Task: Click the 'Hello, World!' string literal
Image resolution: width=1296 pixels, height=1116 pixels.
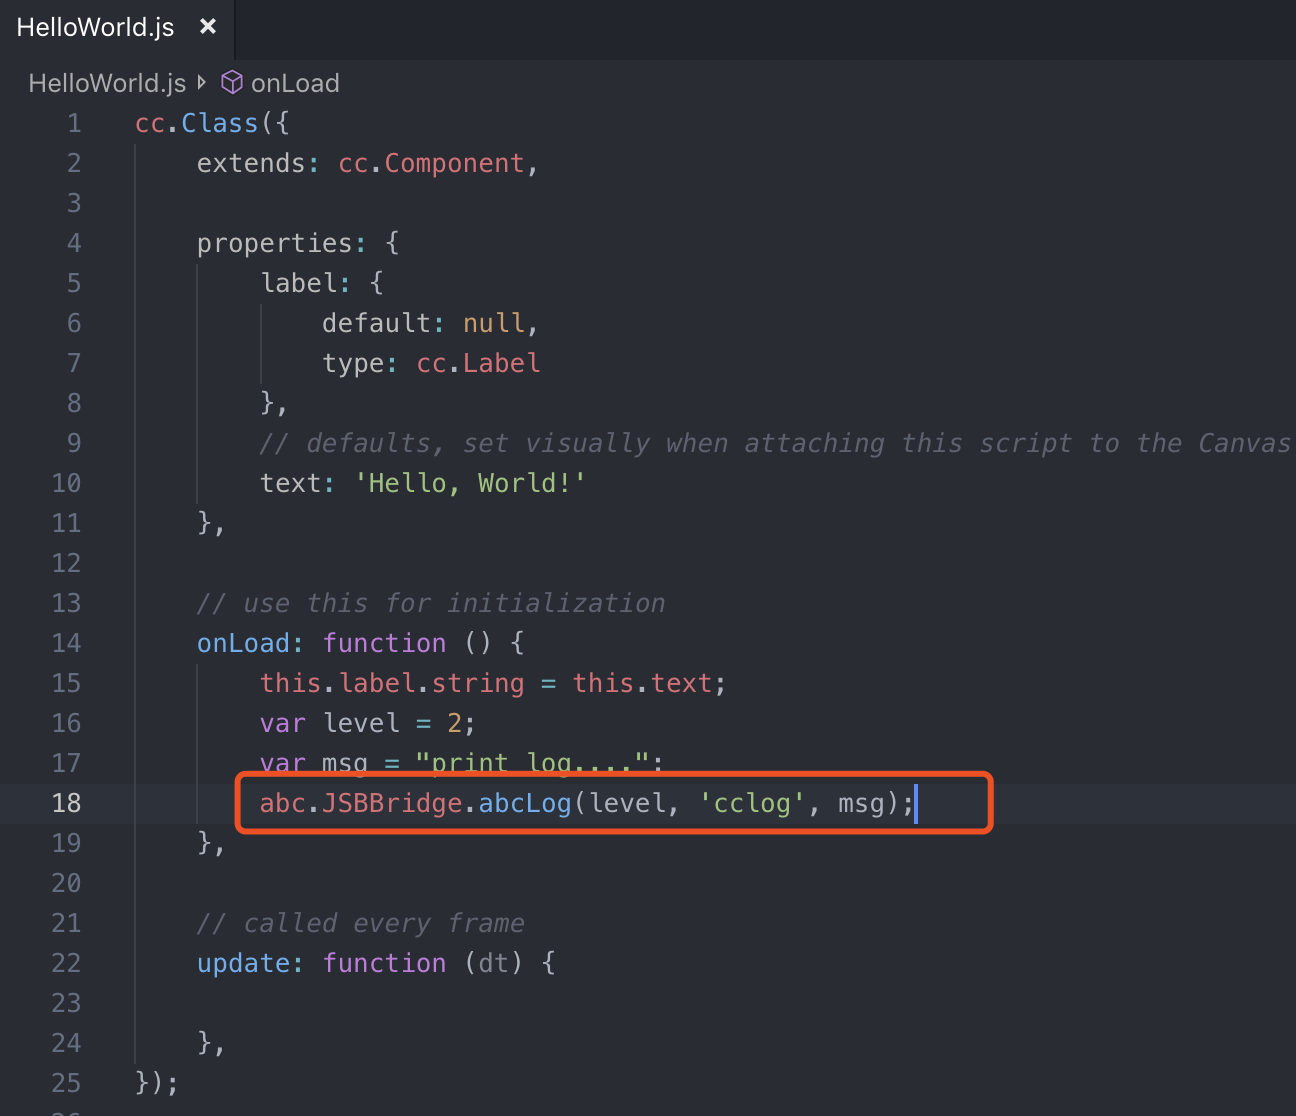Action: tap(471, 483)
